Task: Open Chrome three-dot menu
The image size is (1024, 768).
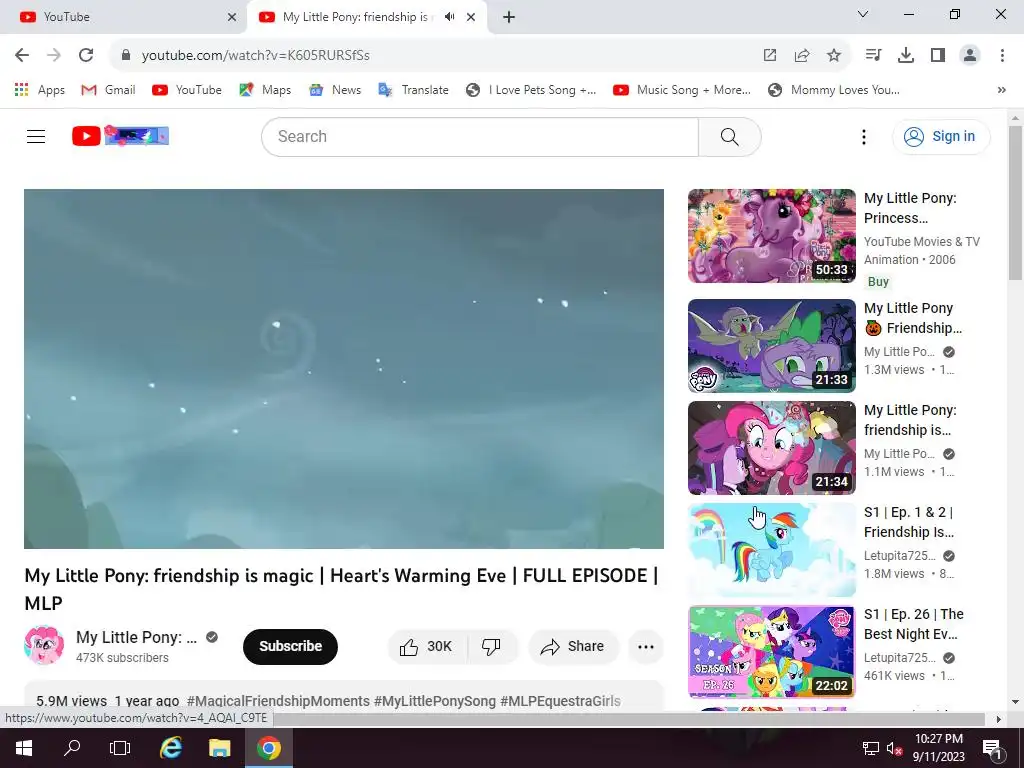Action: click(x=1002, y=56)
